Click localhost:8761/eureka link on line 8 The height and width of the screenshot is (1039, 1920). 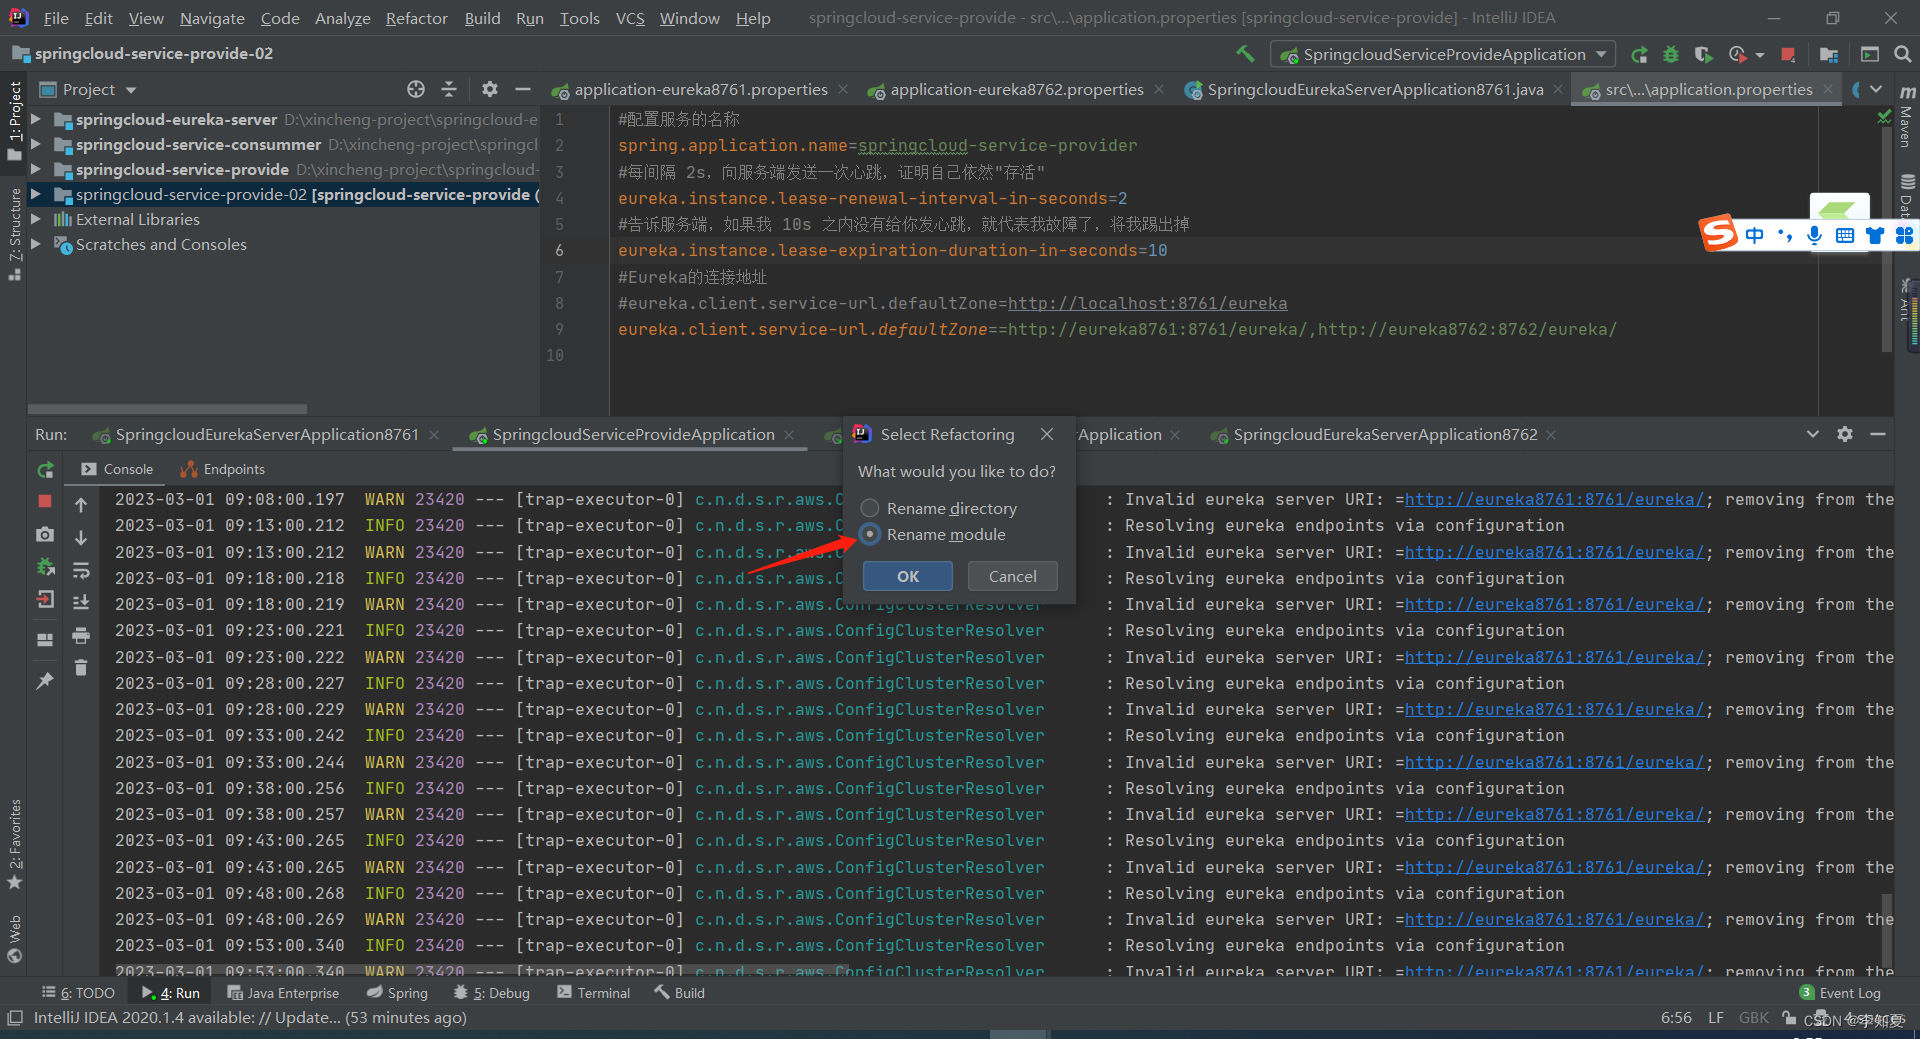click(x=1147, y=303)
